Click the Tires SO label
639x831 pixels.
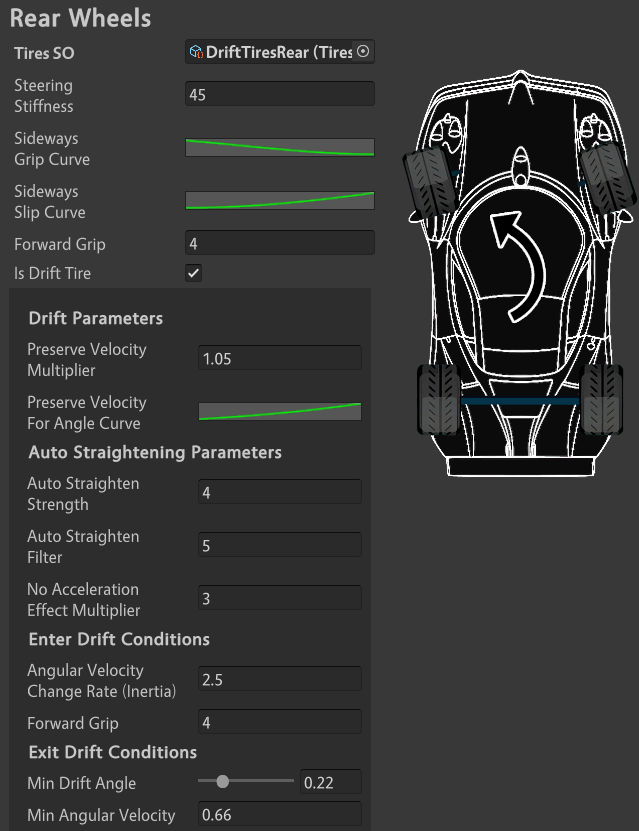click(44, 53)
